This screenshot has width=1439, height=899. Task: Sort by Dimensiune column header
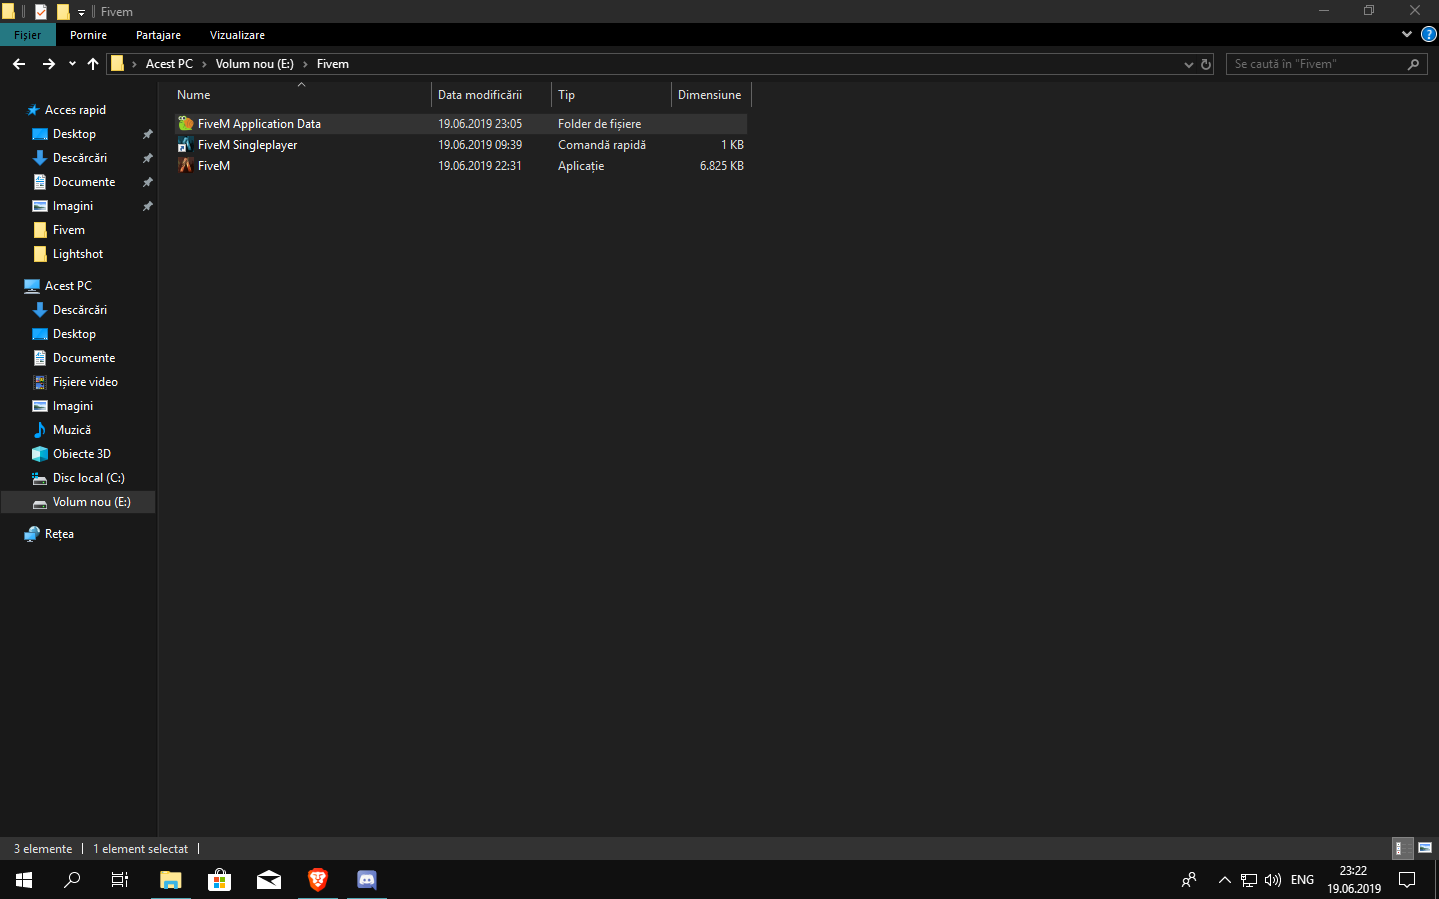coord(710,95)
